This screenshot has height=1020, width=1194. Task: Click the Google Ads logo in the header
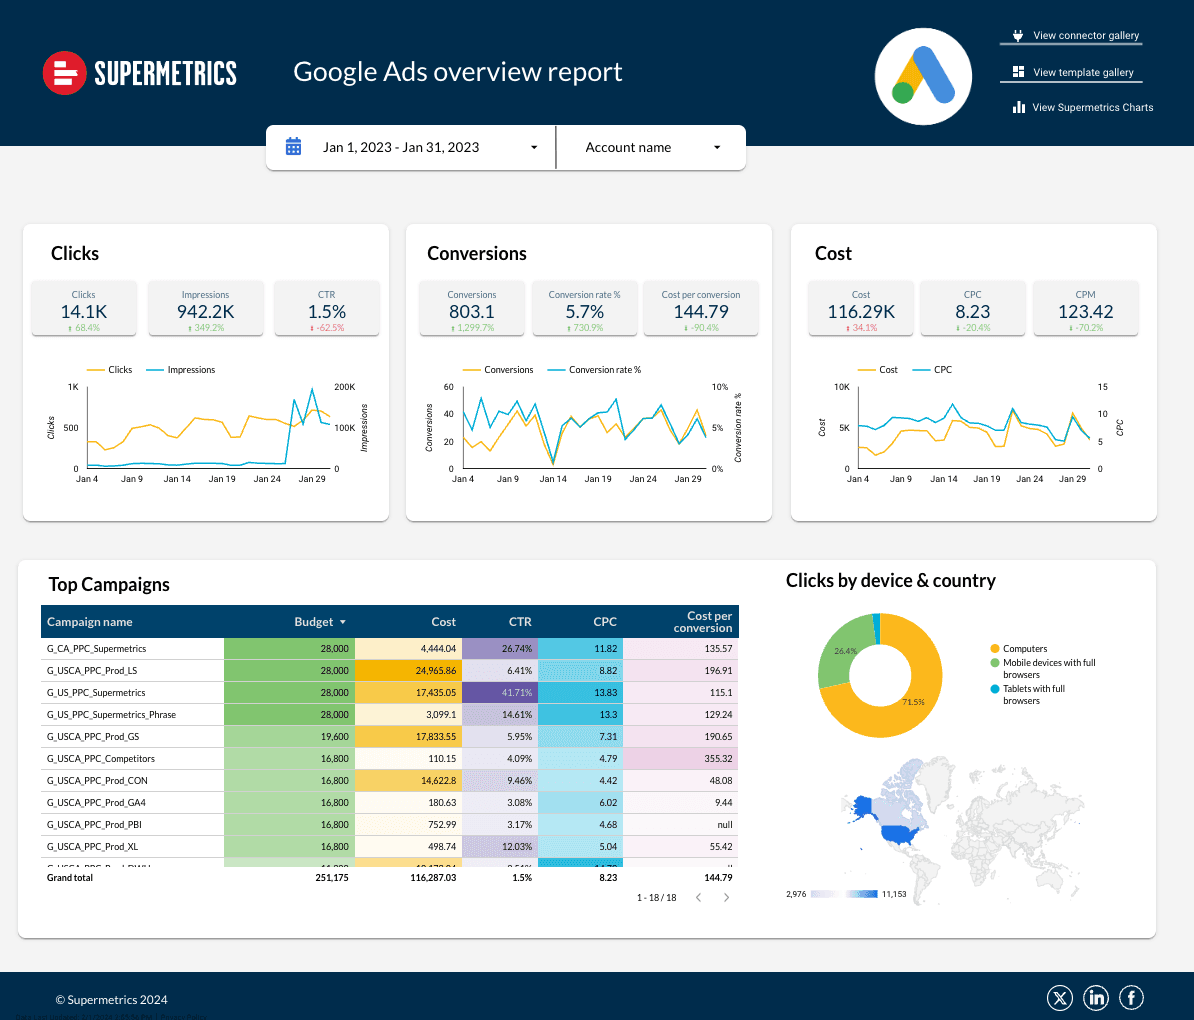pyautogui.click(x=922, y=76)
